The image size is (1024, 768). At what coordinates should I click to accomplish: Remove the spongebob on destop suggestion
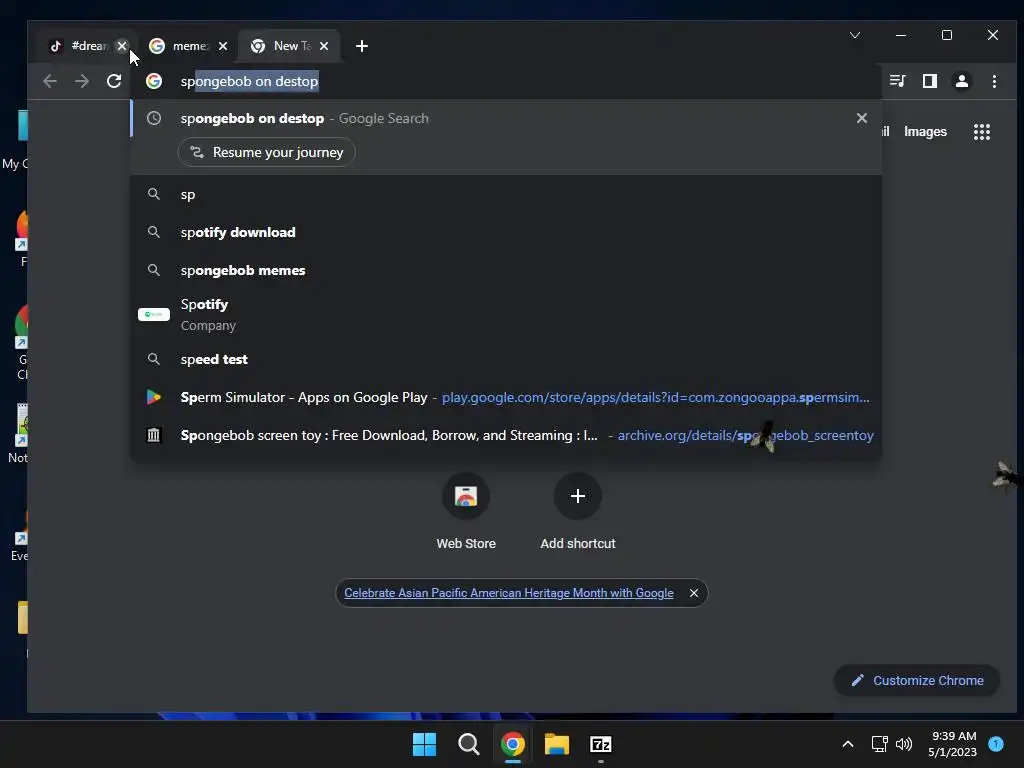pos(861,118)
